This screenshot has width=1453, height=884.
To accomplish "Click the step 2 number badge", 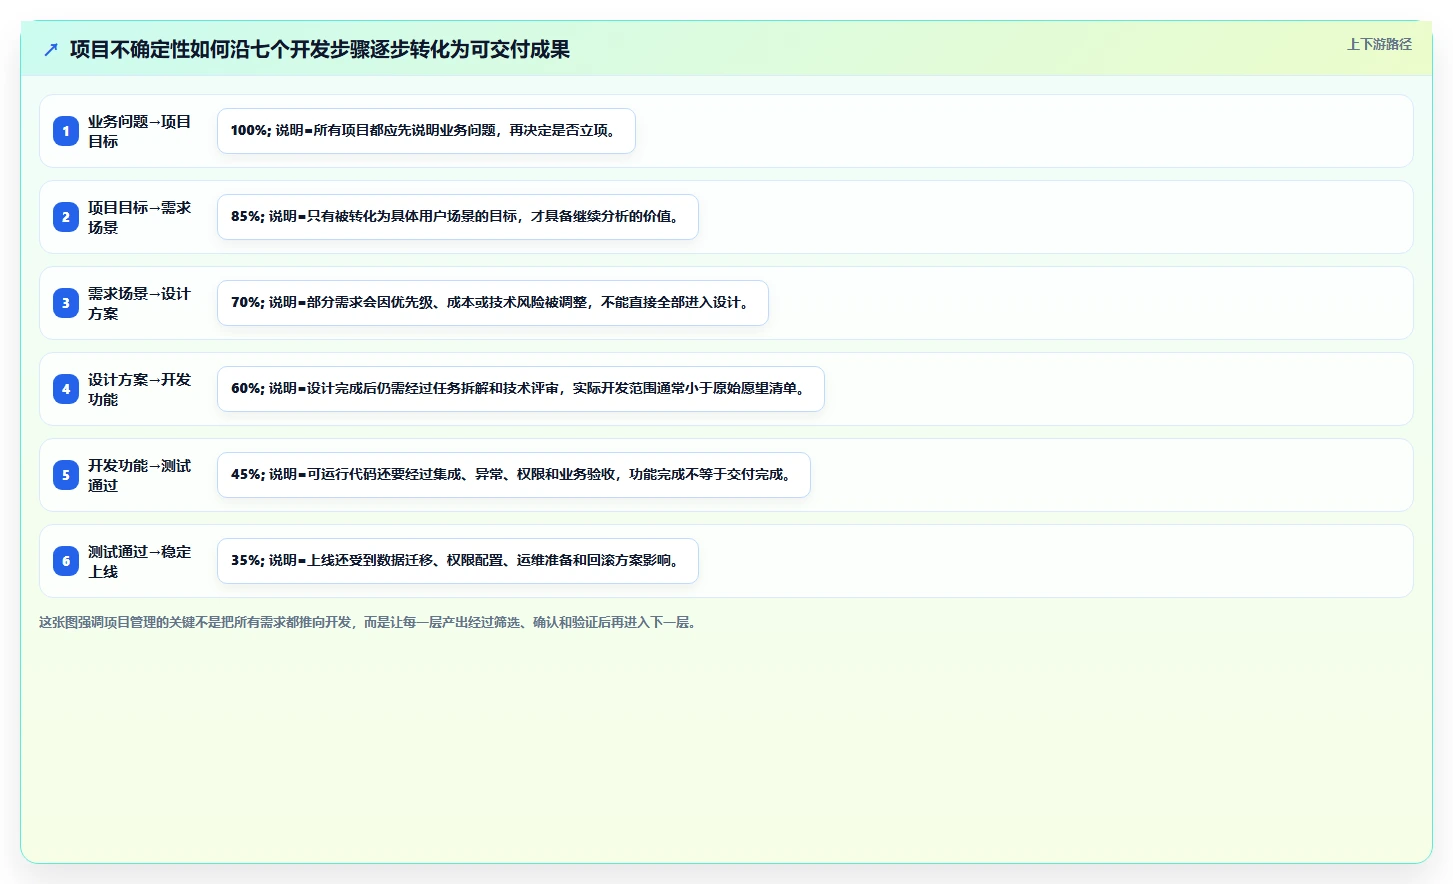I will pos(66,217).
